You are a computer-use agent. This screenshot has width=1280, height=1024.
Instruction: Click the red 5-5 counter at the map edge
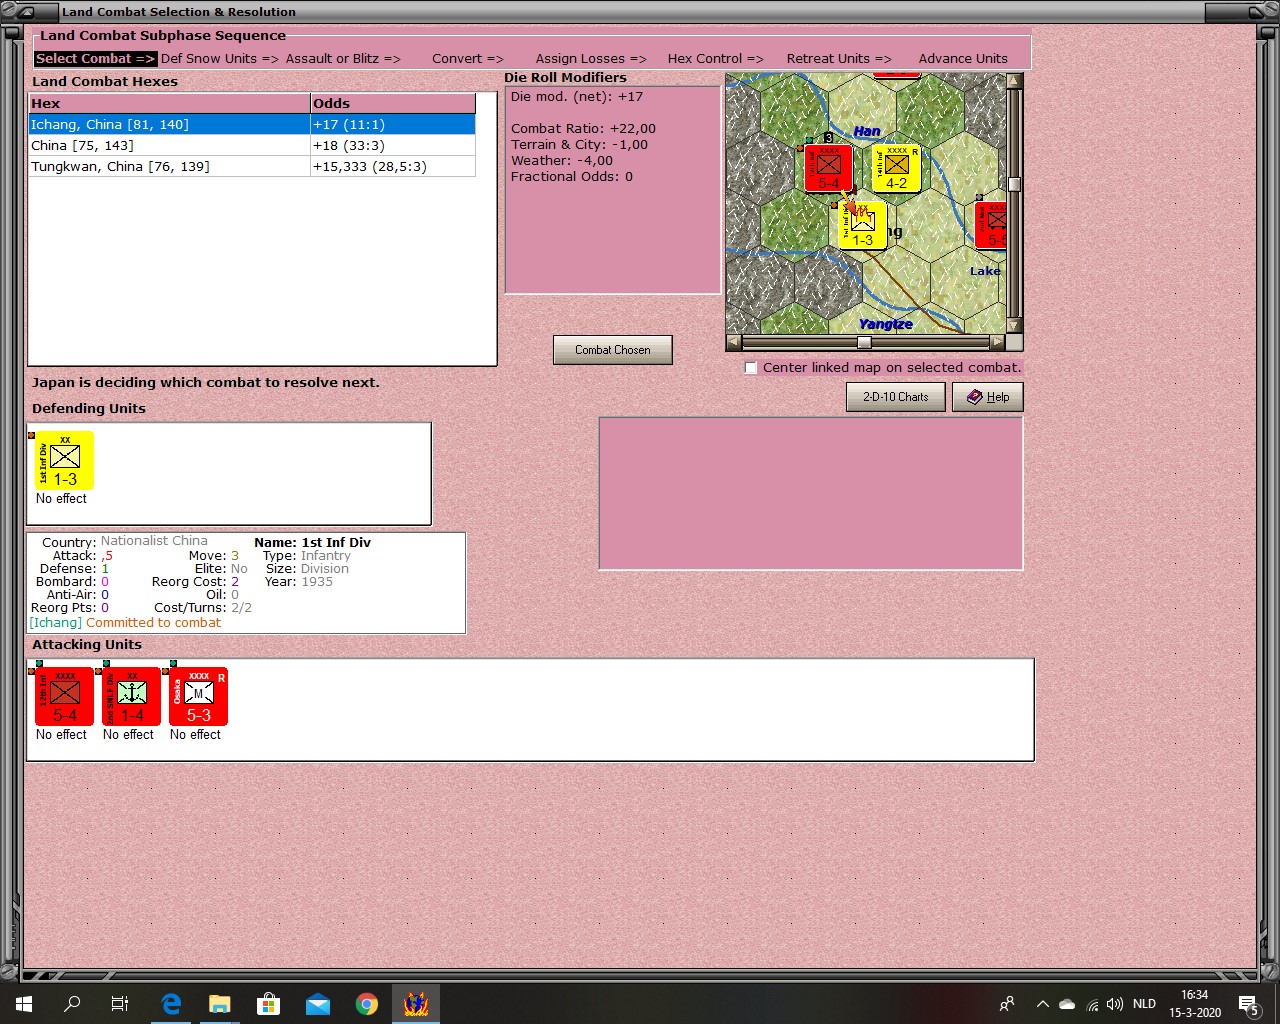[992, 225]
